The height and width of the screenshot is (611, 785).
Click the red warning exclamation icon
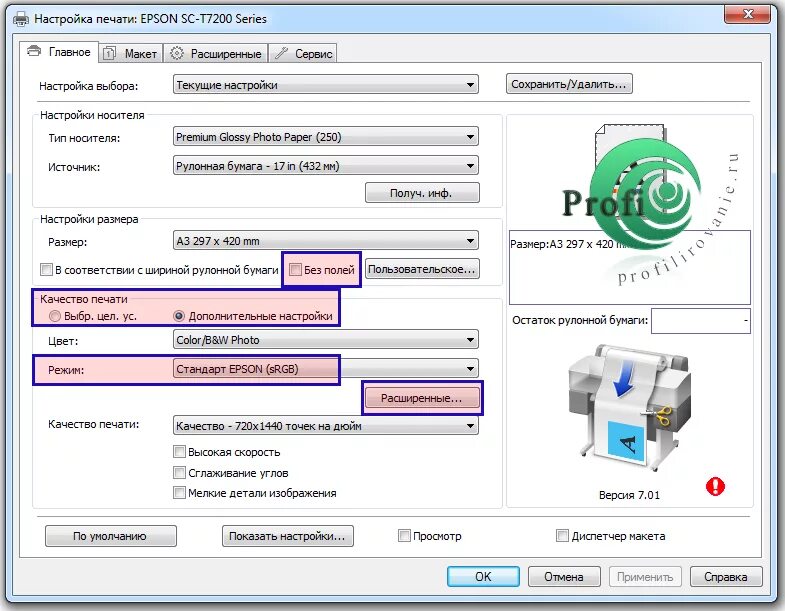pos(715,486)
